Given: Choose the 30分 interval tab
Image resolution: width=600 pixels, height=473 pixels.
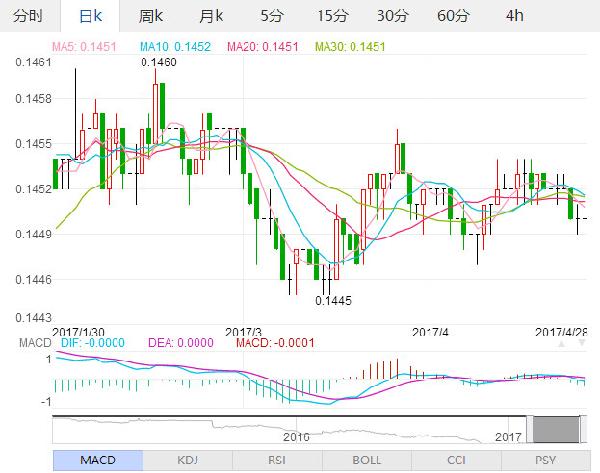Looking at the screenshot, I should click(x=393, y=16).
